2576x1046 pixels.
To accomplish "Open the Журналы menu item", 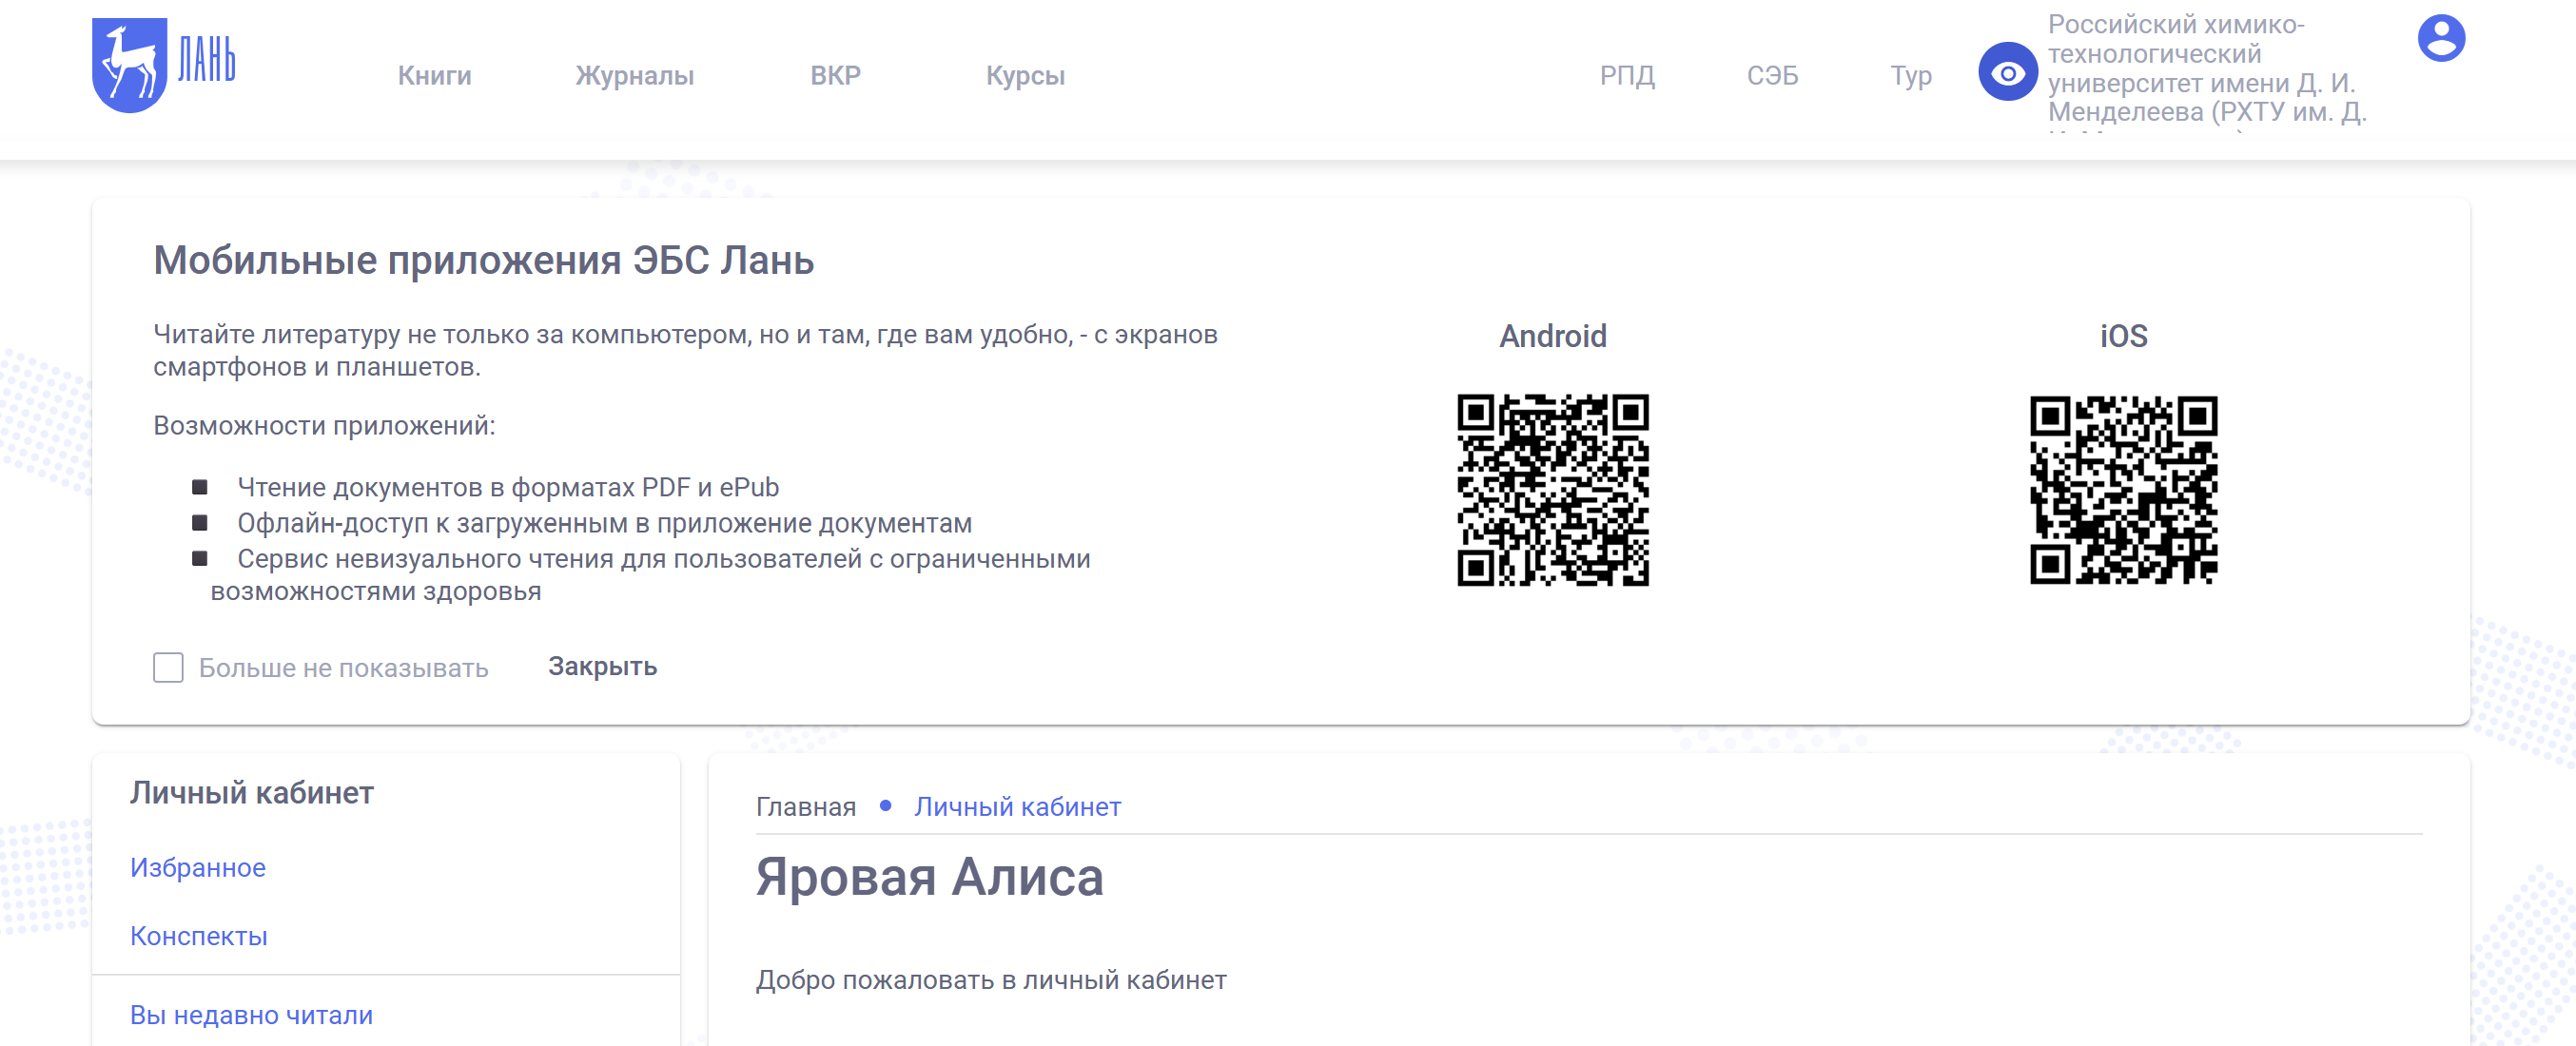I will click(x=634, y=76).
